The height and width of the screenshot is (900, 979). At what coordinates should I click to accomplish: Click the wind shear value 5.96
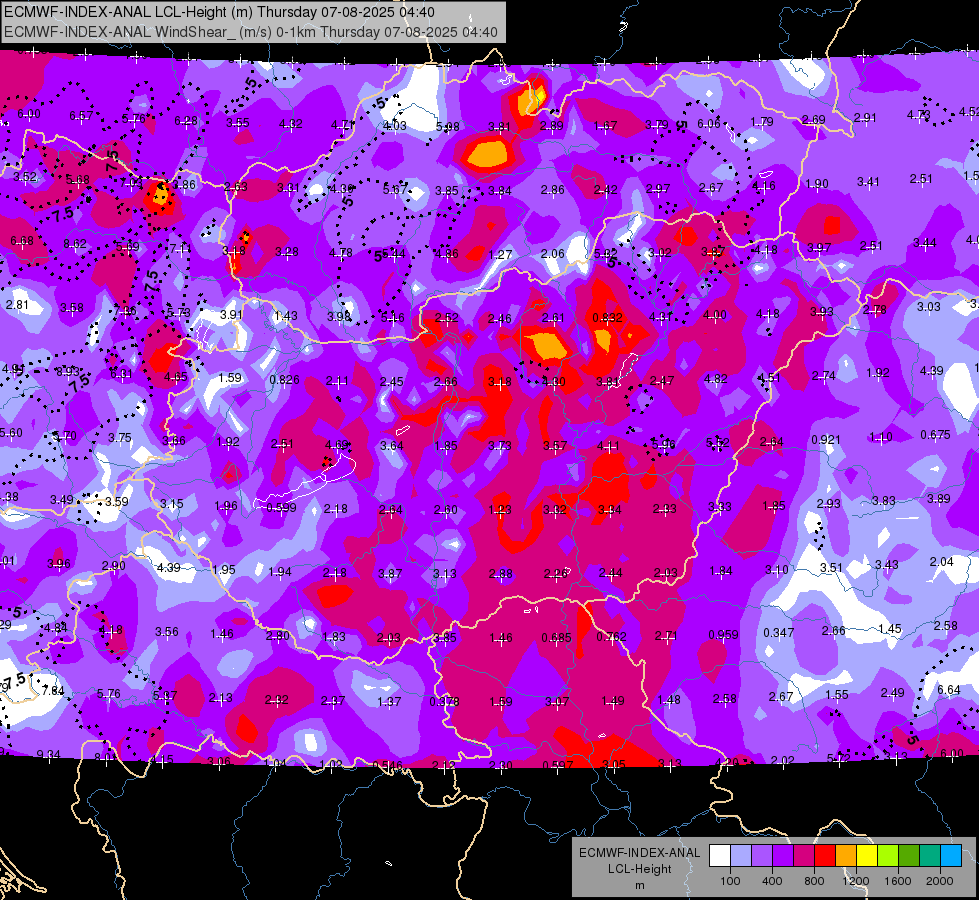coord(663,444)
